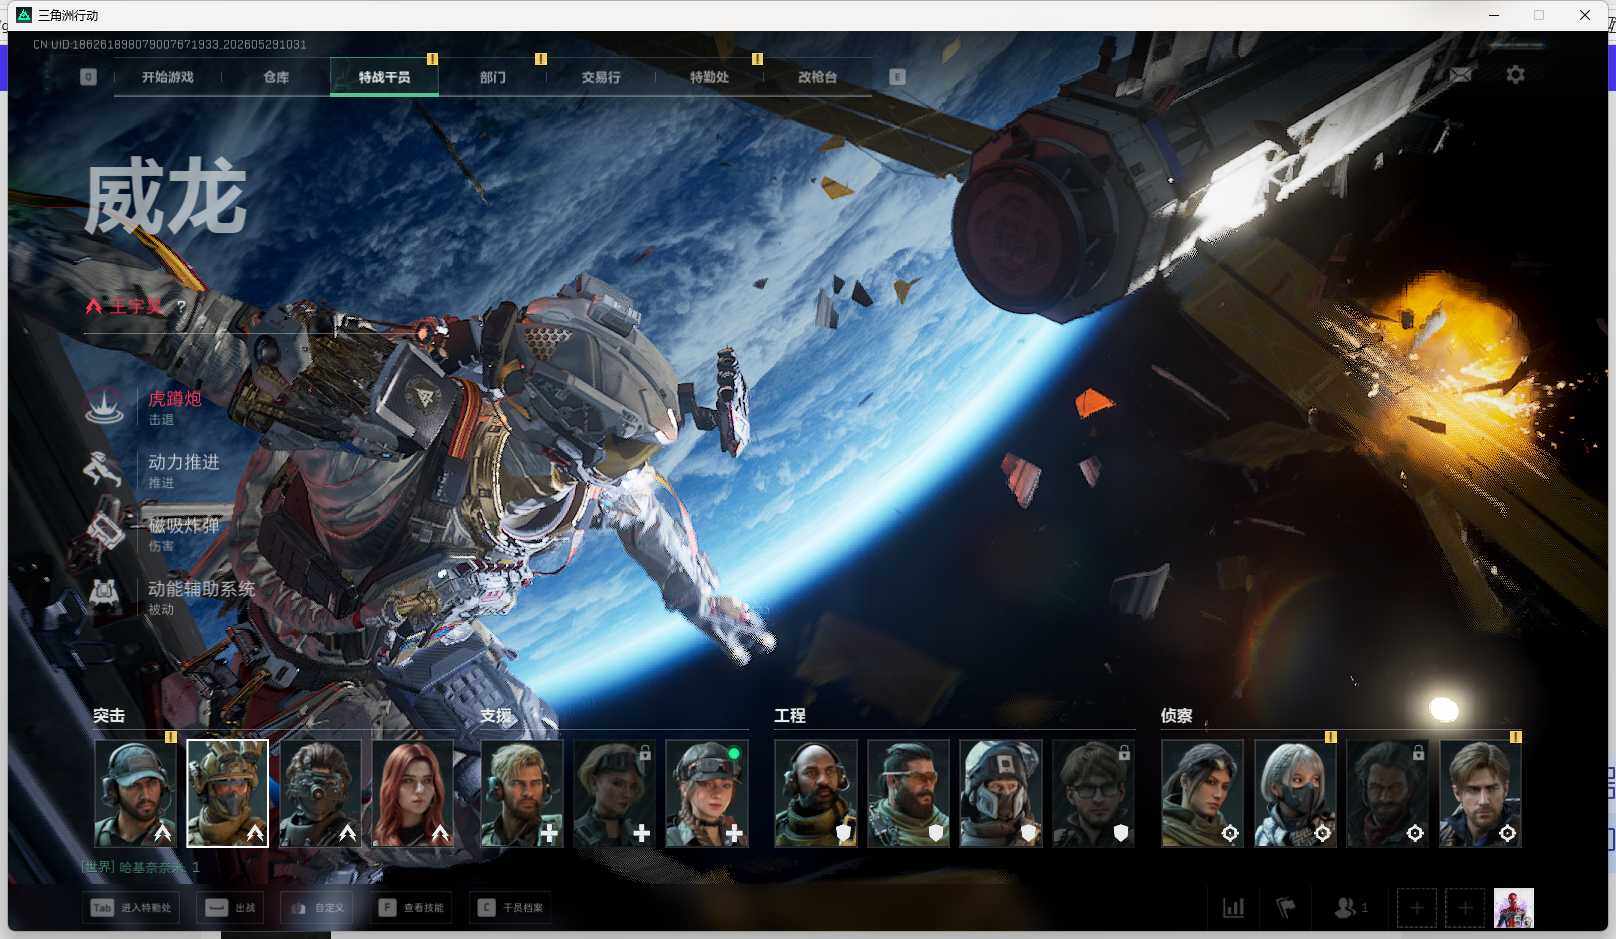Screen dimensions: 1616x939
Task: Click the 出战 deploy button
Action: [x=231, y=908]
